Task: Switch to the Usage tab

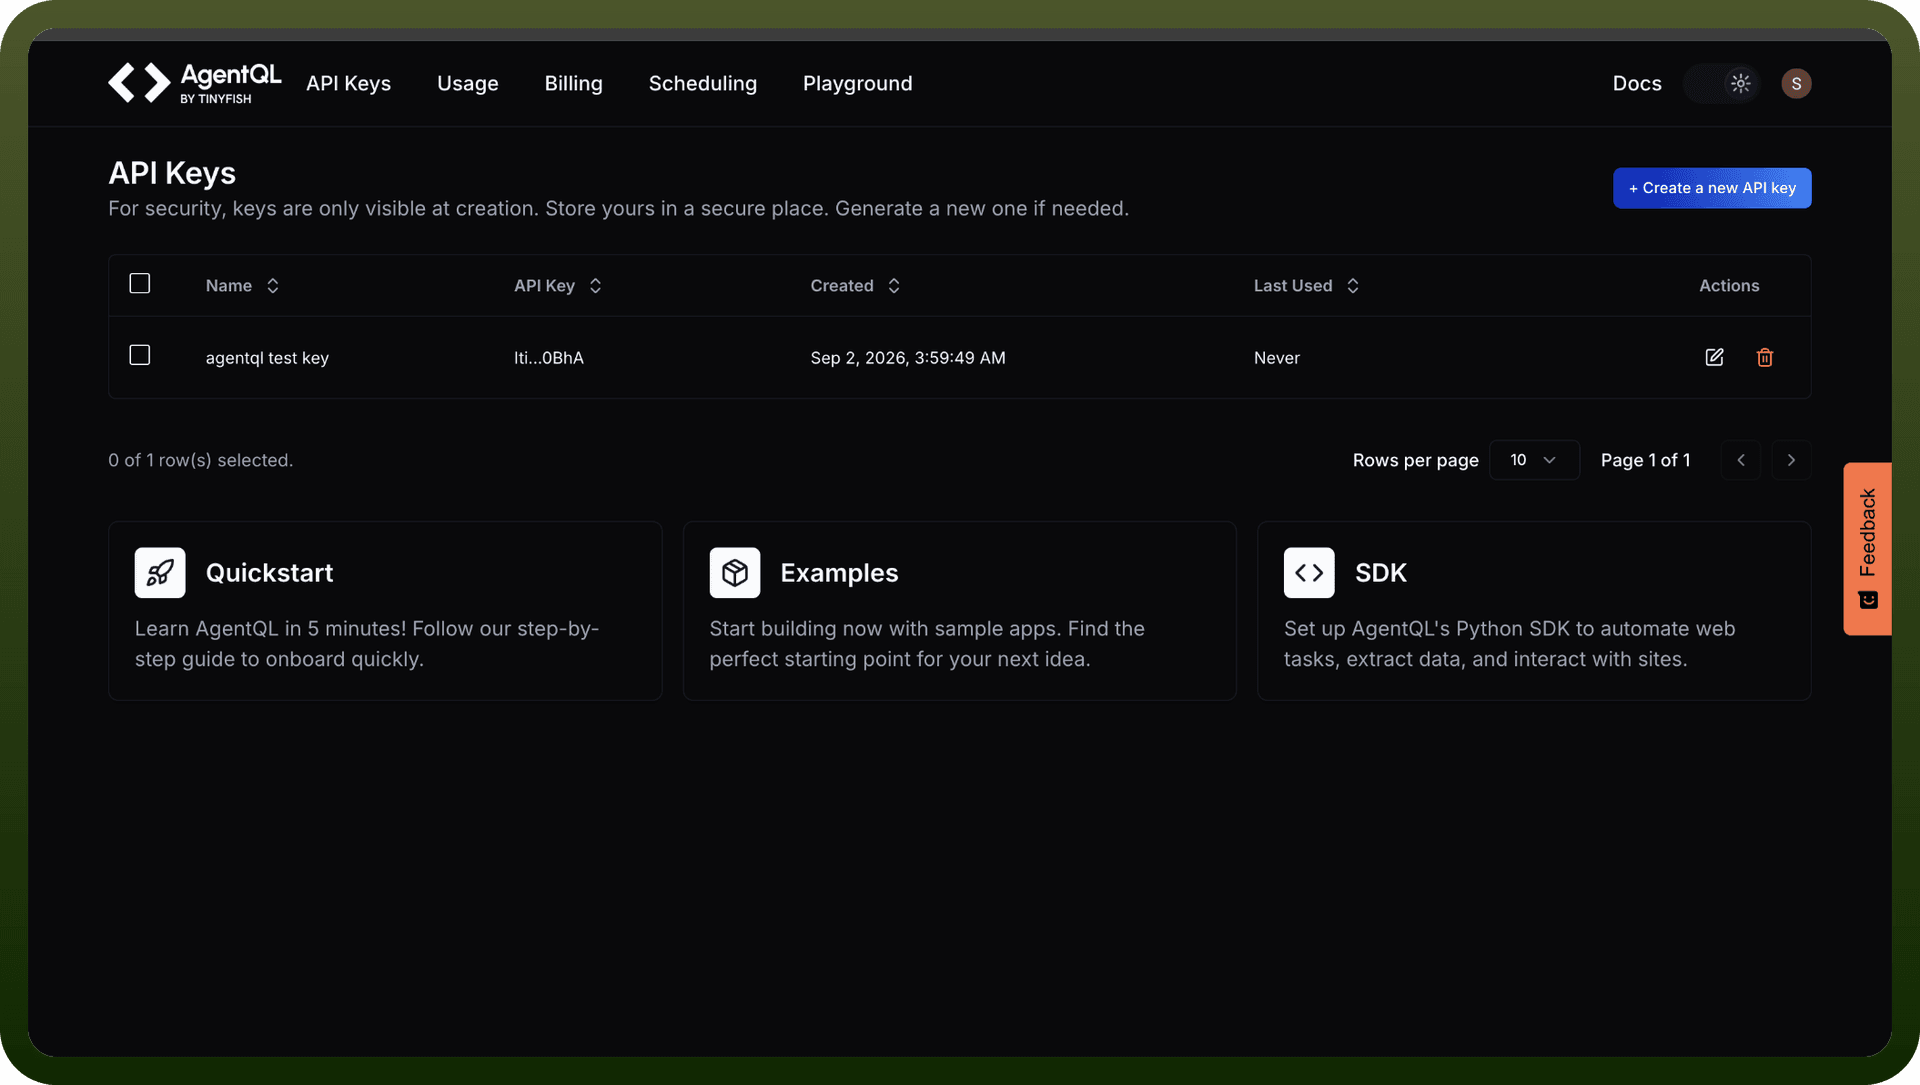Action: [x=468, y=83]
